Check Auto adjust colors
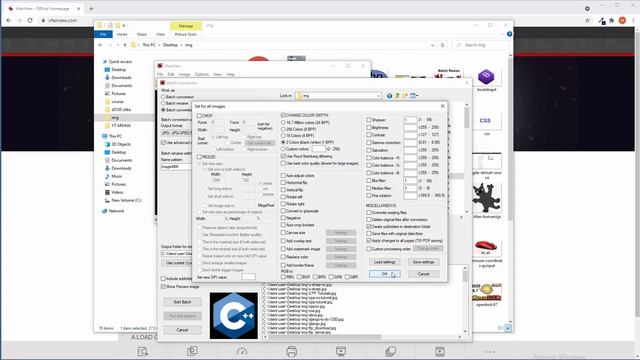 point(283,176)
